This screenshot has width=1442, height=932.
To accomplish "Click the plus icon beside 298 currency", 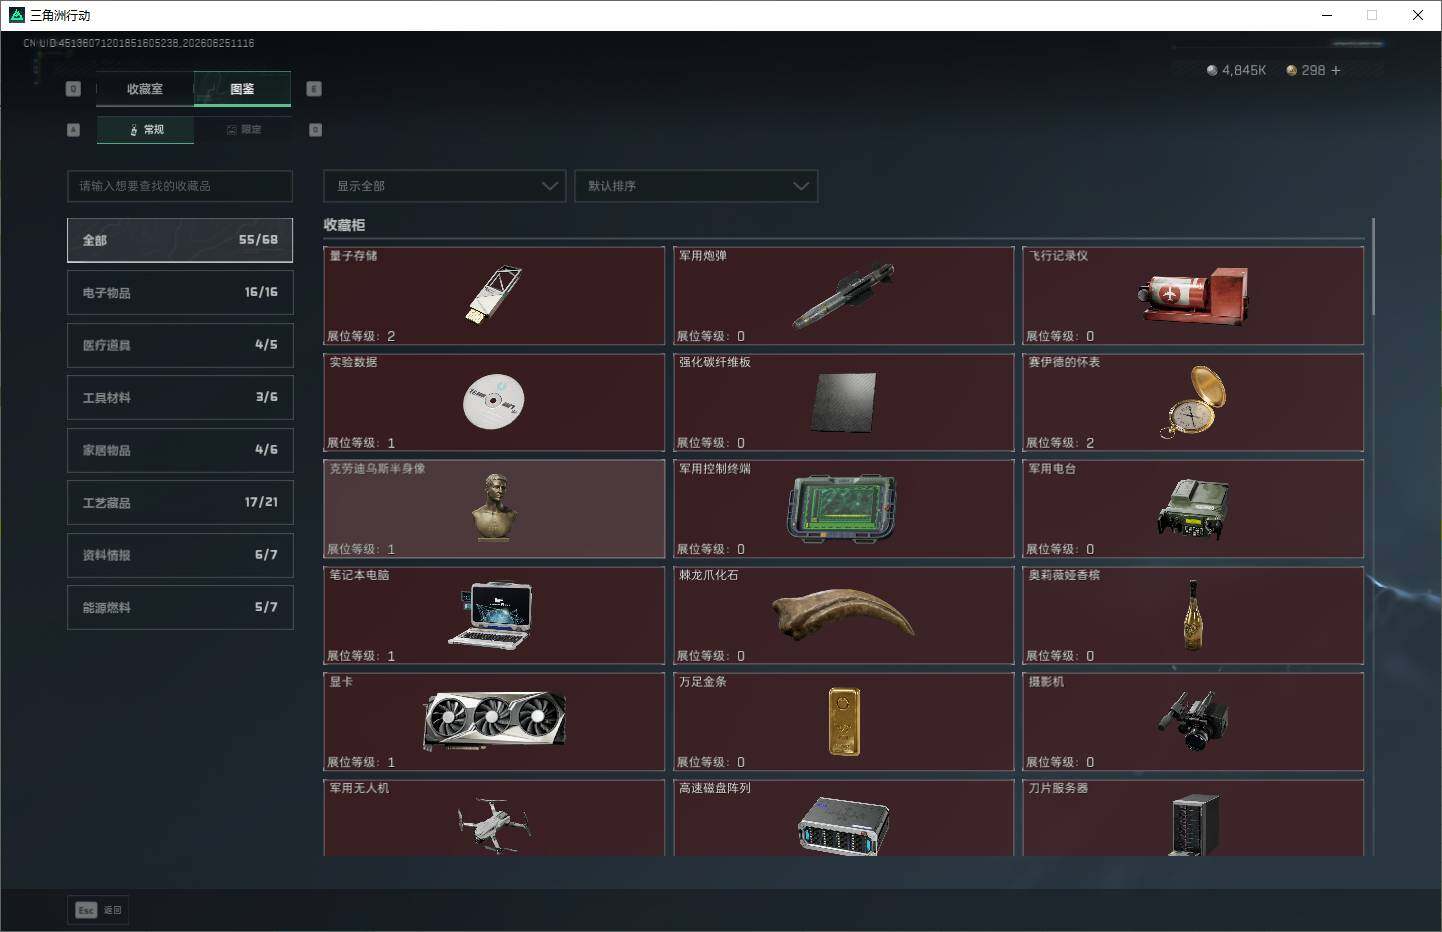I will click(1336, 70).
